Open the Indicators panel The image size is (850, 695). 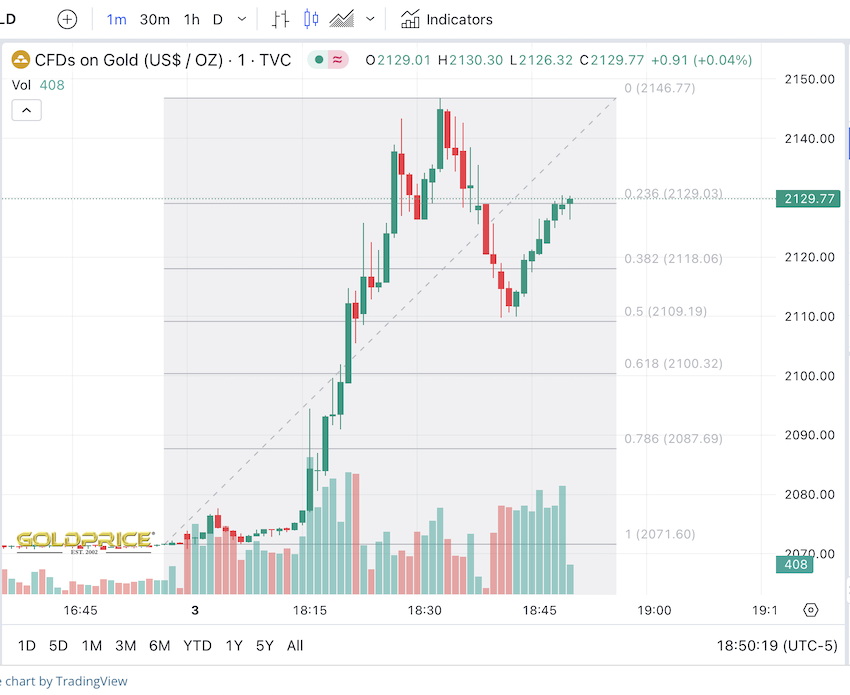(447, 19)
